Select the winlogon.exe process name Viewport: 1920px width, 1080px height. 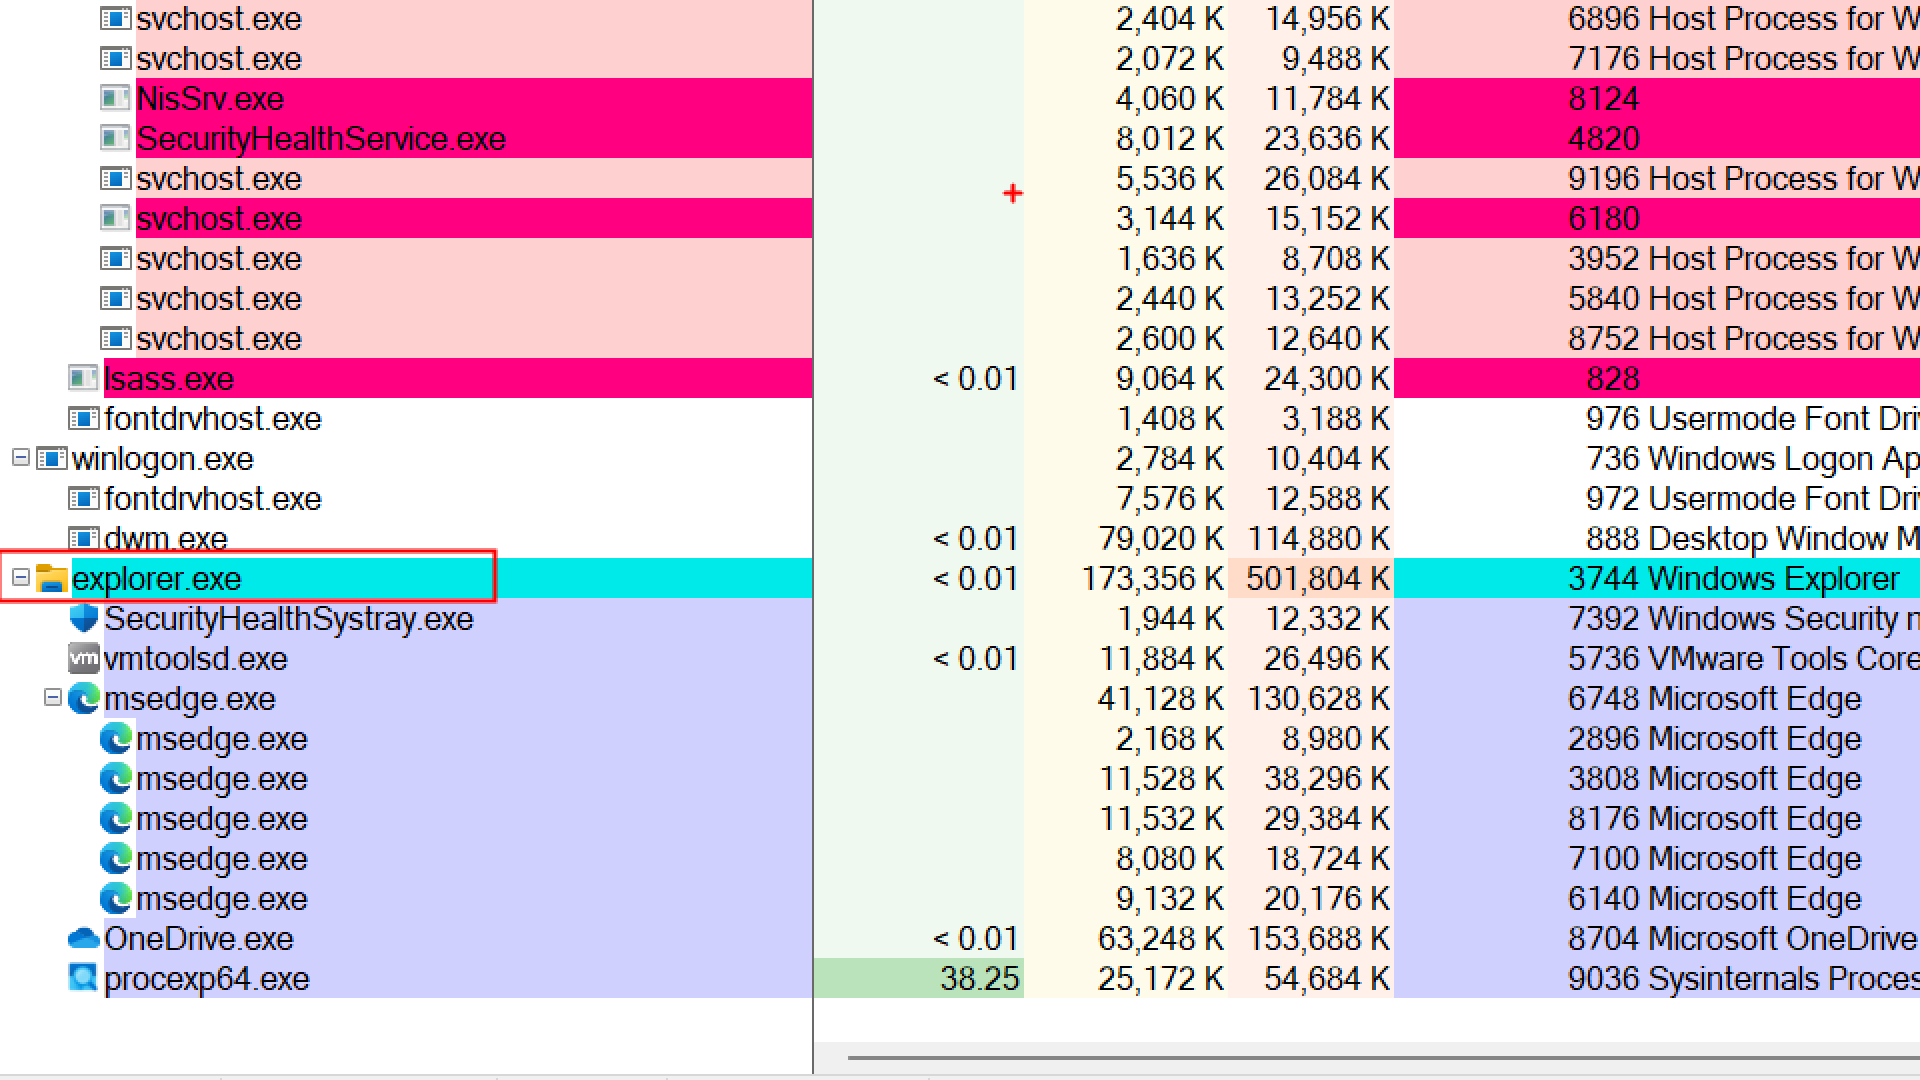(x=162, y=459)
